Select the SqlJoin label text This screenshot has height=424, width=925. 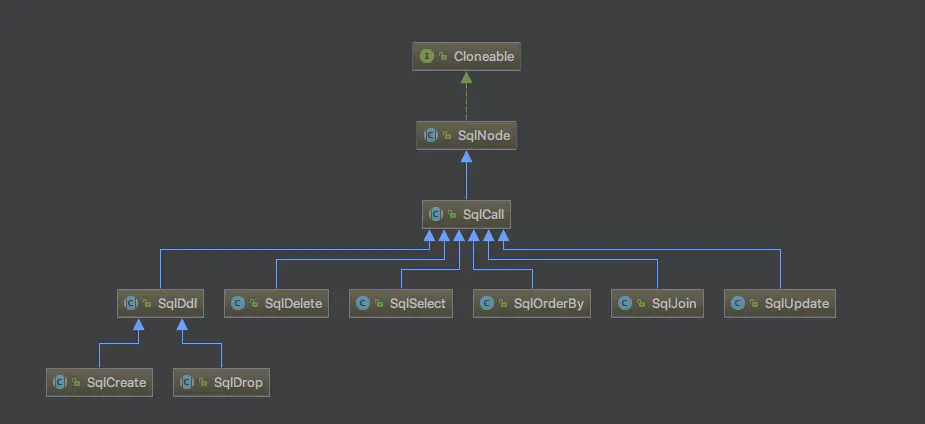[674, 304]
